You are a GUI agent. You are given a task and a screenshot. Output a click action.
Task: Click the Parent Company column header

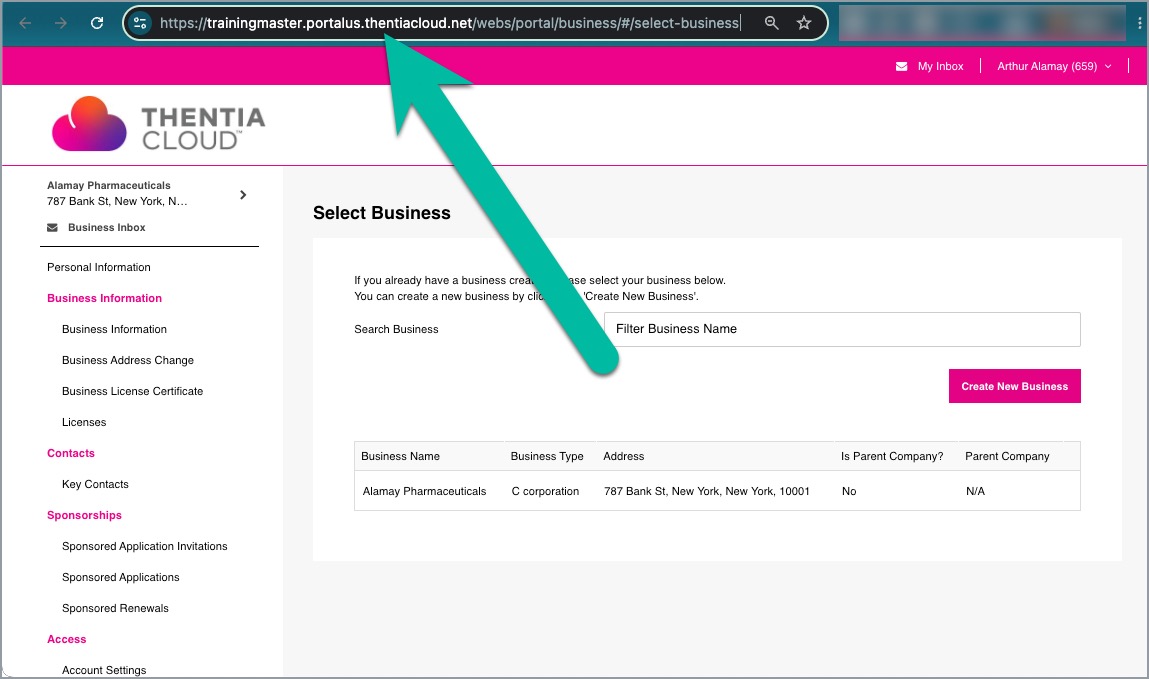[x=1007, y=456]
